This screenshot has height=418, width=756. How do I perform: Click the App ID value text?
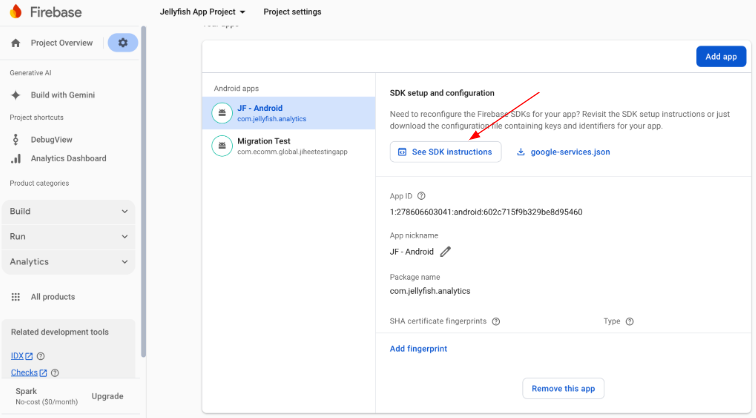tap(486, 212)
